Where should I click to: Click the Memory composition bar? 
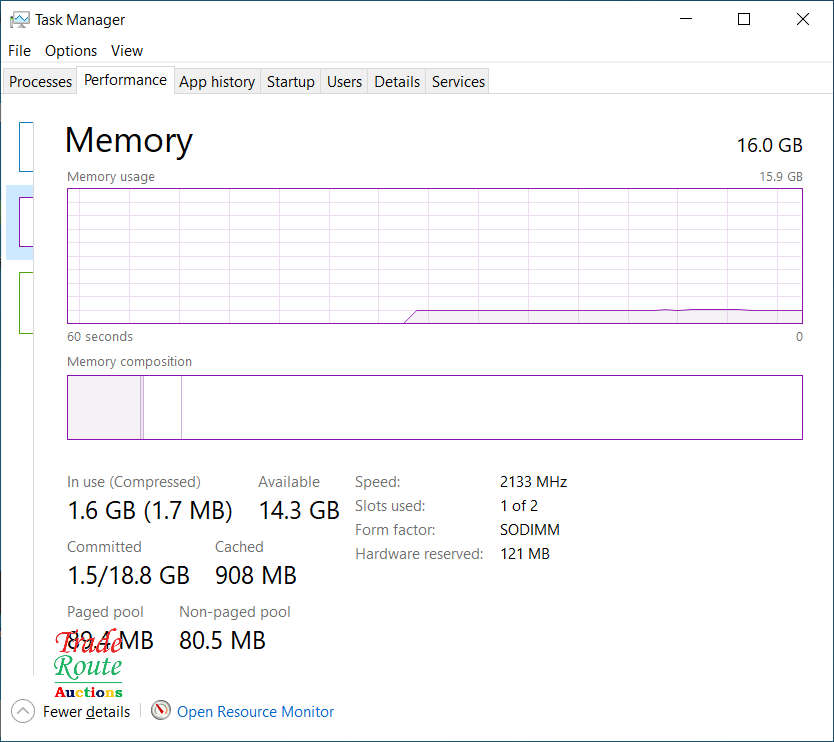coord(434,407)
